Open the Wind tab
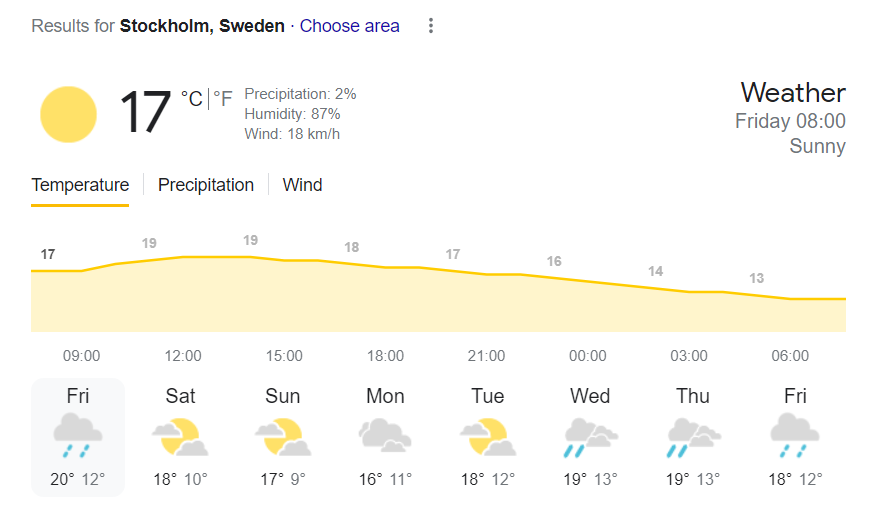Image resolution: width=869 pixels, height=516 pixels. pyautogui.click(x=302, y=185)
